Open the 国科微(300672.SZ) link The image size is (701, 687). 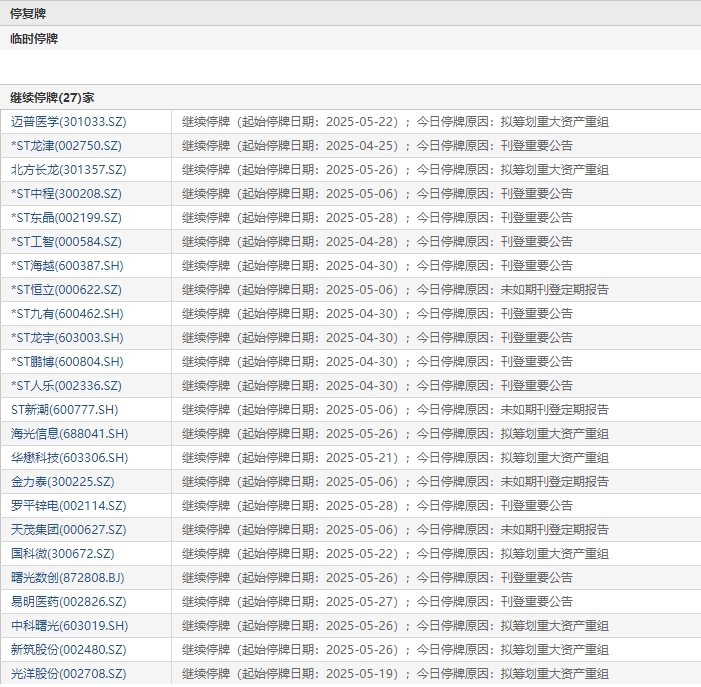63,553
